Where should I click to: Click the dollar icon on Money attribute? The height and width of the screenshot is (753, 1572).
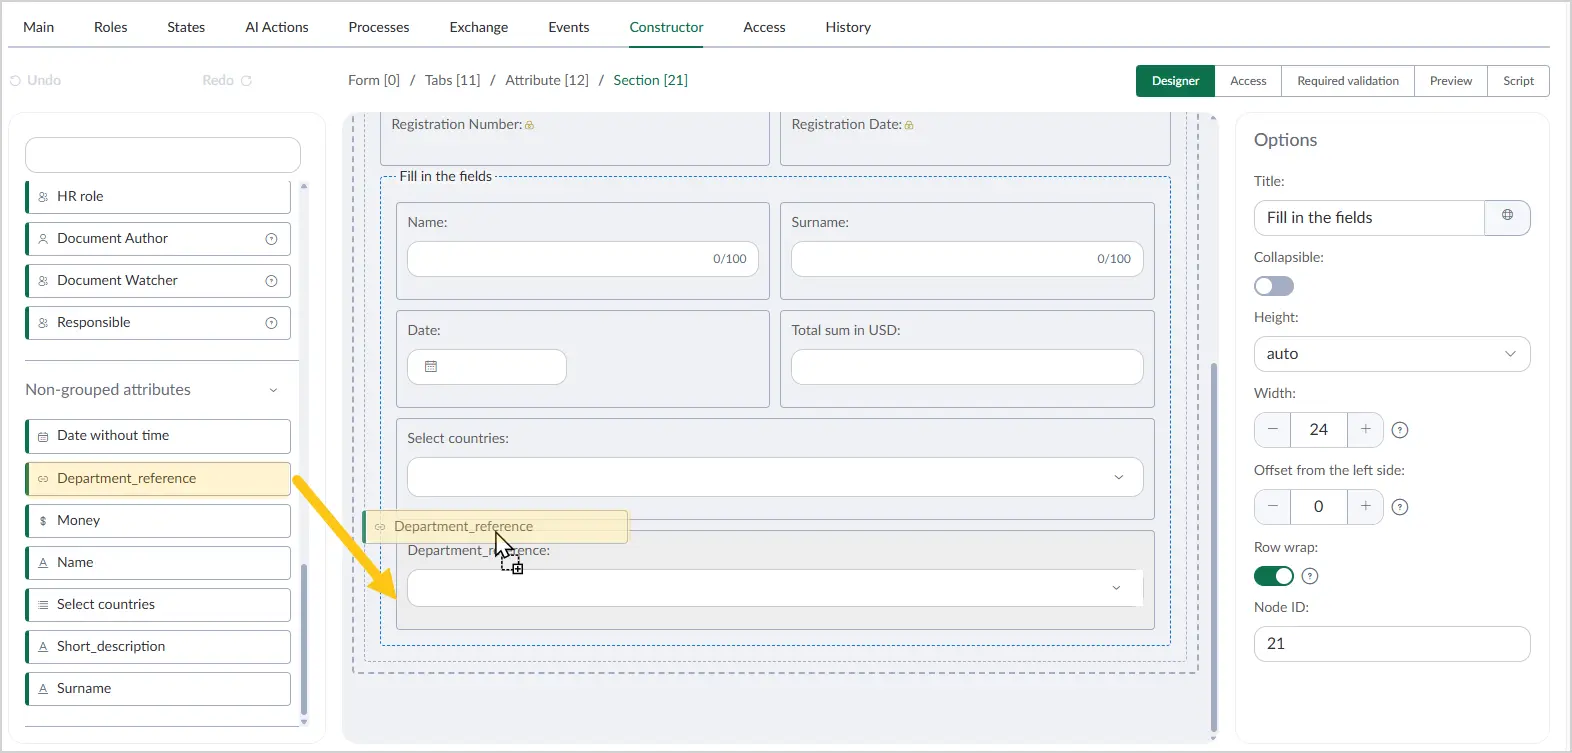pos(43,521)
